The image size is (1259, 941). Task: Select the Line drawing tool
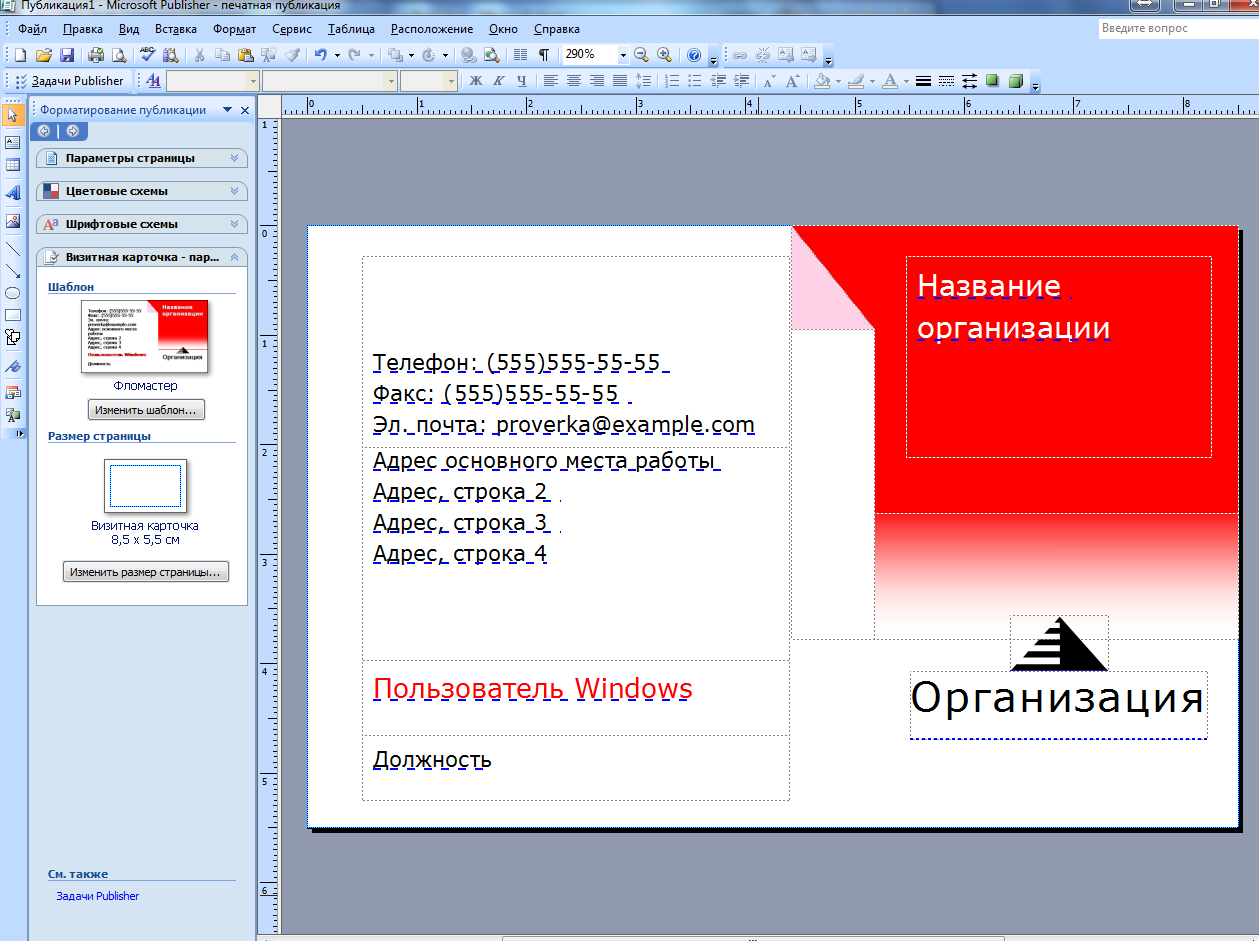(x=13, y=247)
